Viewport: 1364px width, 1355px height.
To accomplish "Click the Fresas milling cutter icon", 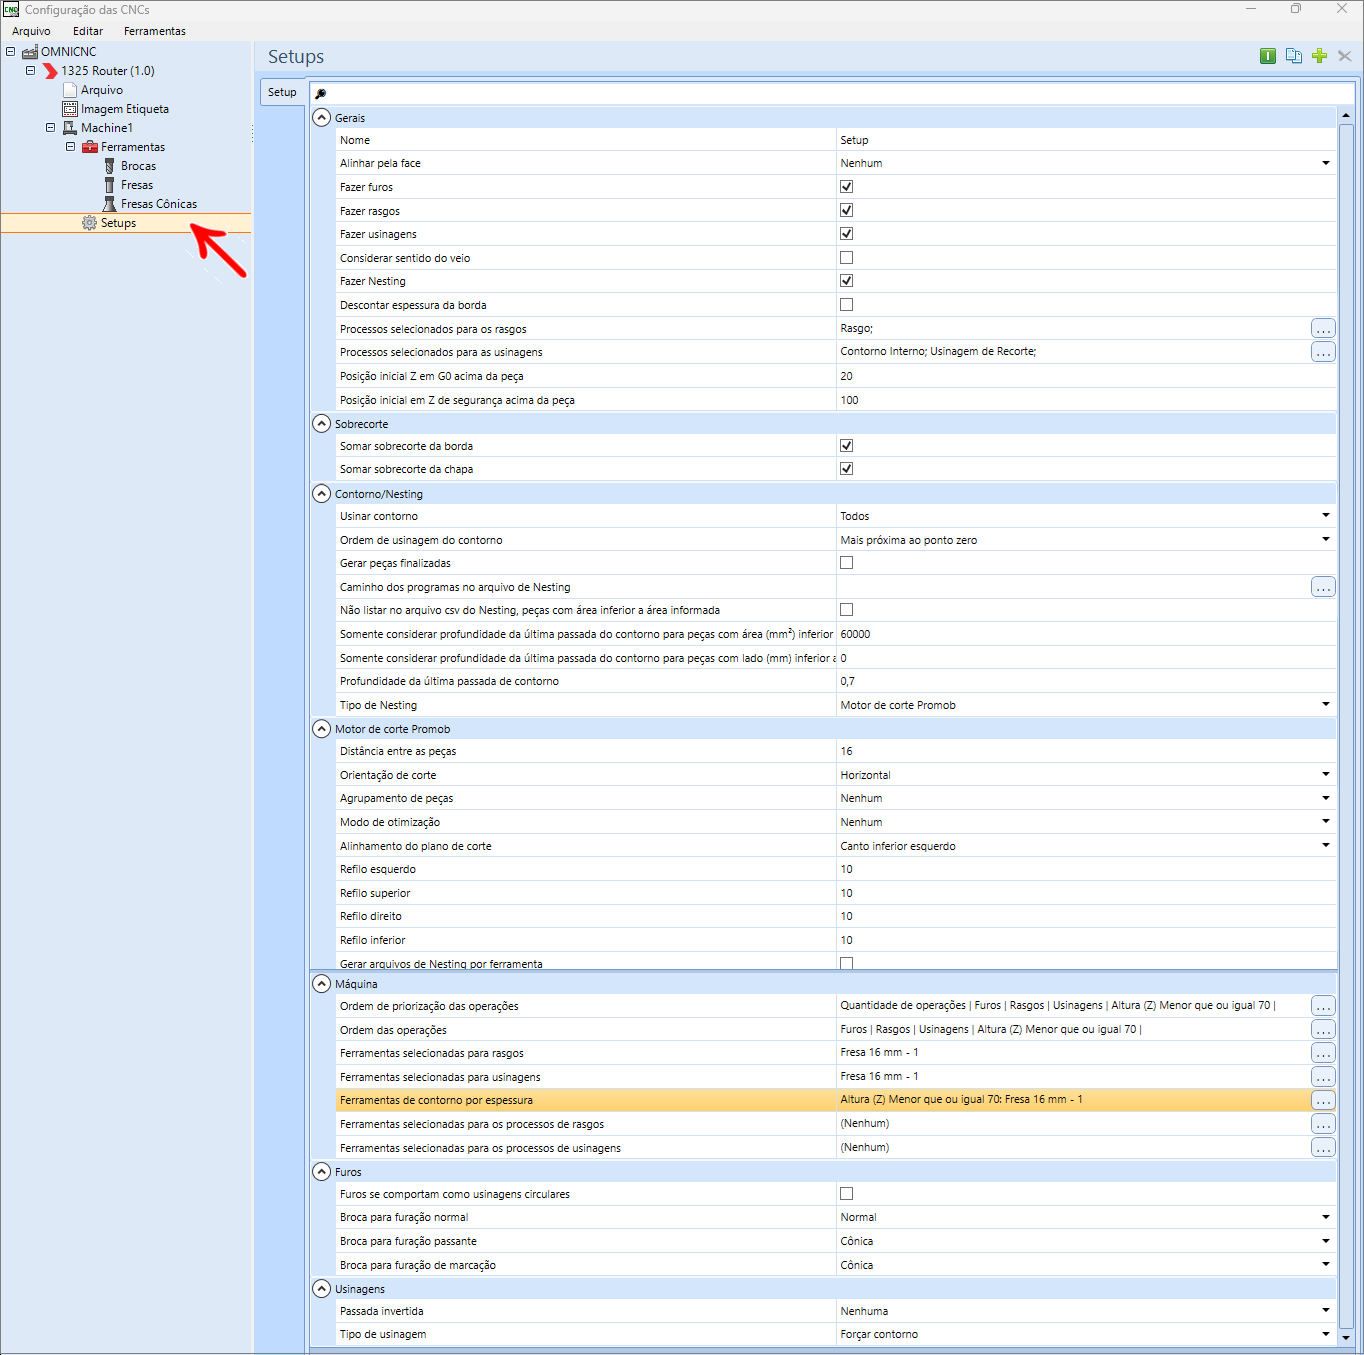I will point(110,185).
